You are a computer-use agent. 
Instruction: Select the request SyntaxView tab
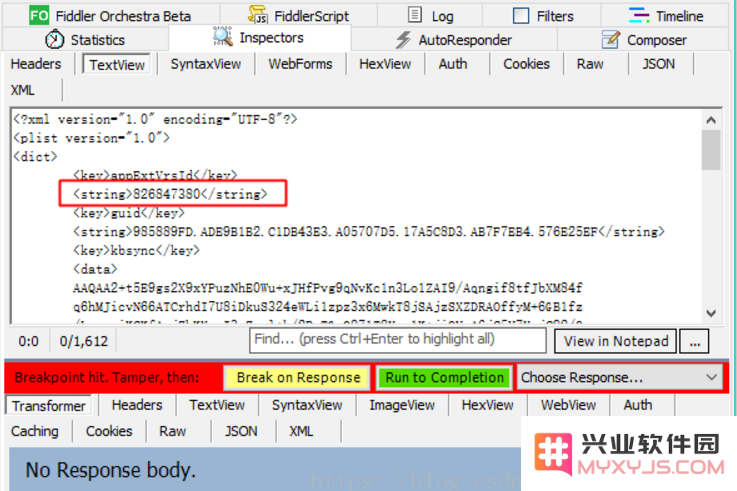coord(206,64)
